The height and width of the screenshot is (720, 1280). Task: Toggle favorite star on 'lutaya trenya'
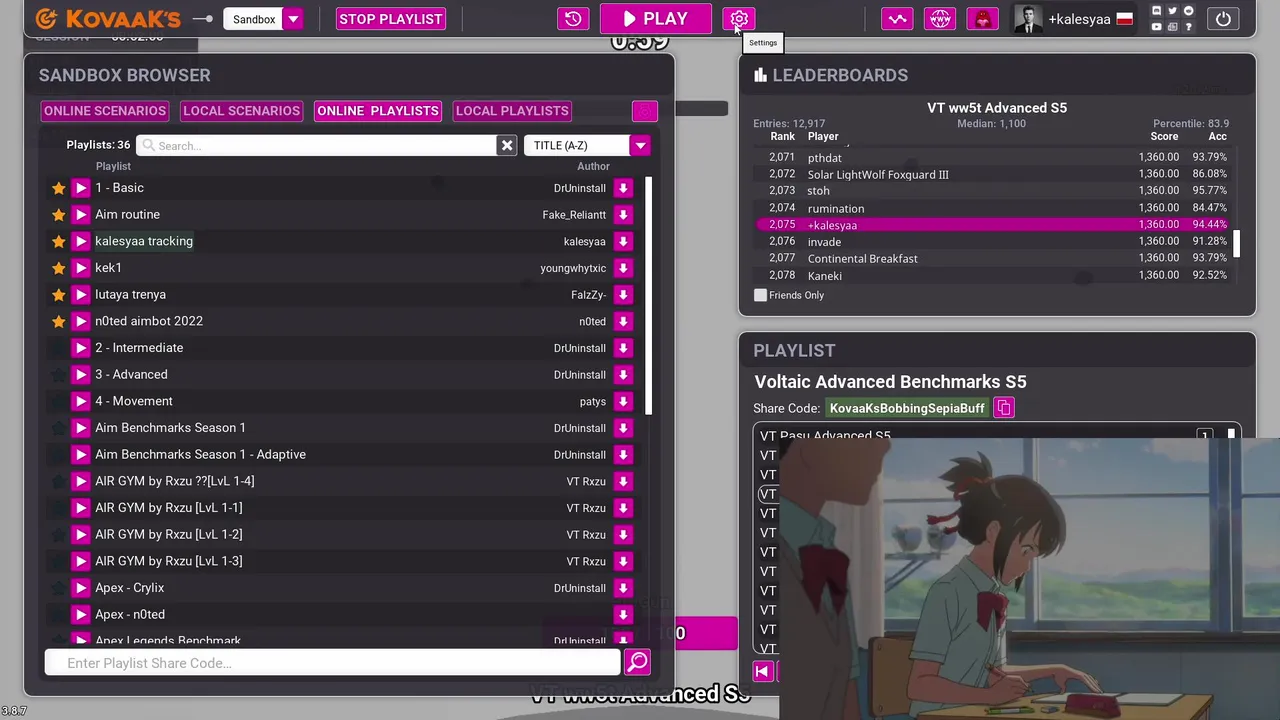(x=58, y=294)
